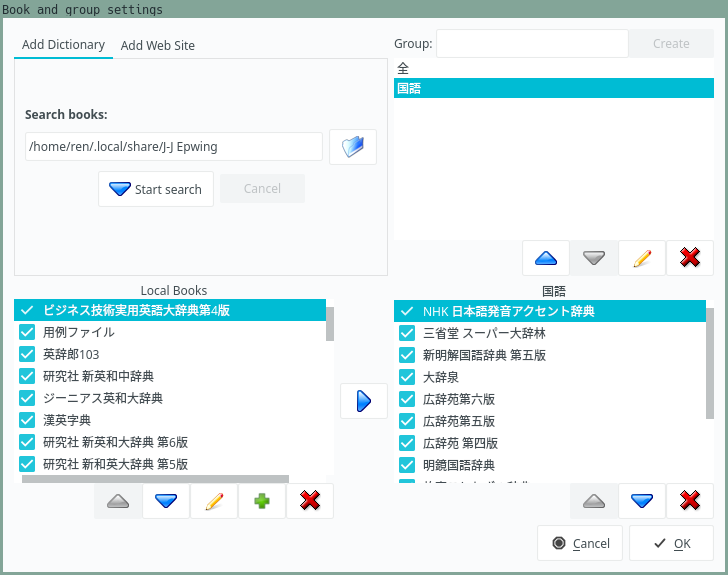
Task: Uncheck 大辞泉 in the 国語 list
Action: tap(407, 377)
